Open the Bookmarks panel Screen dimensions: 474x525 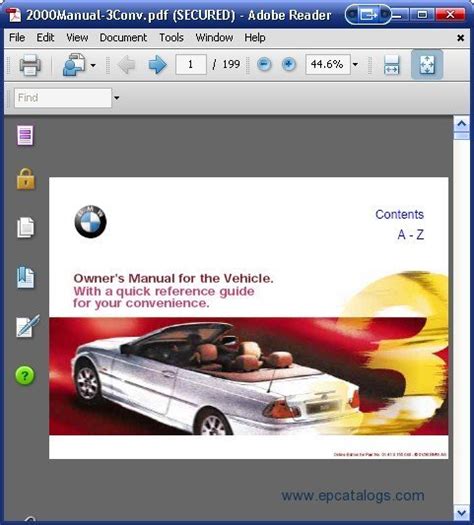(x=26, y=277)
